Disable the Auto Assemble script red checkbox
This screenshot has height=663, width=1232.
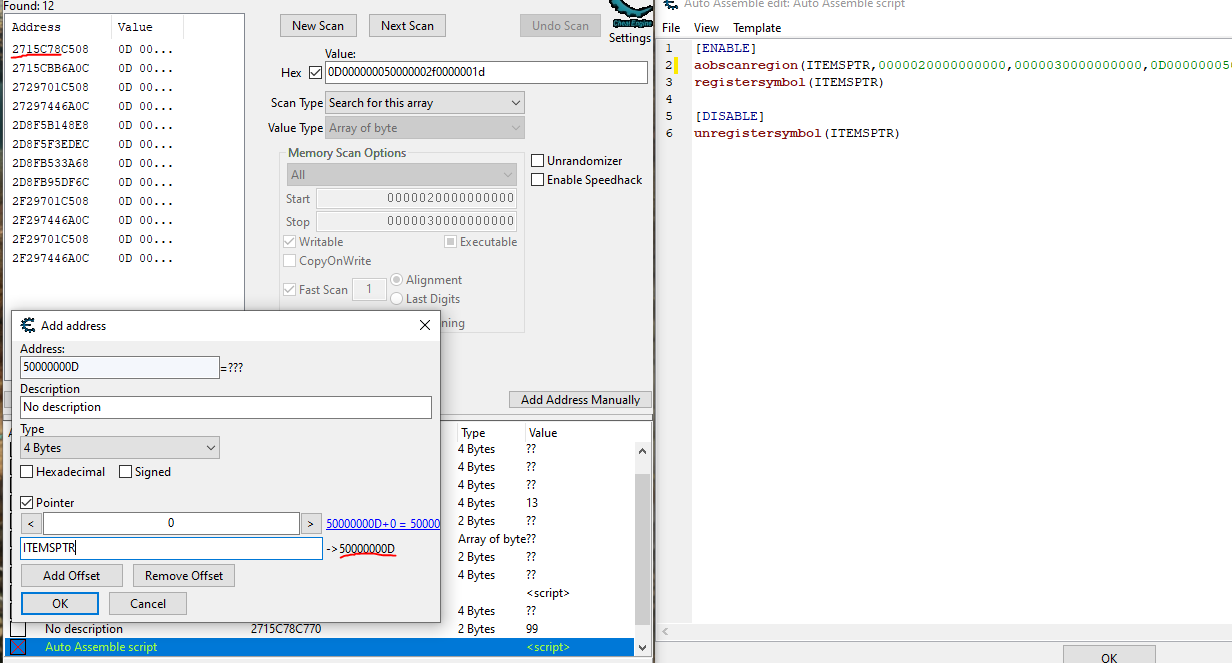pyautogui.click(x=18, y=647)
